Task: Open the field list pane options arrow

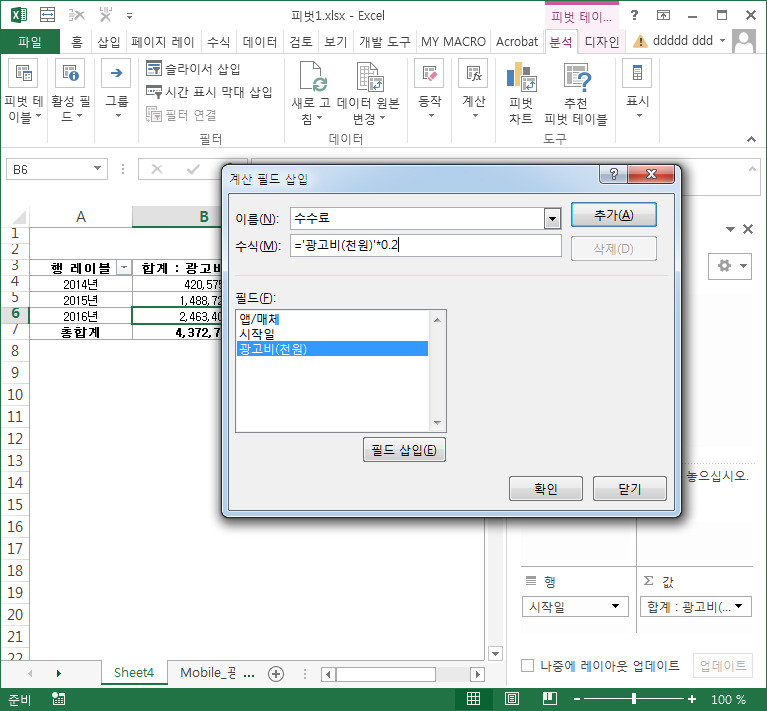Action: pos(730,229)
